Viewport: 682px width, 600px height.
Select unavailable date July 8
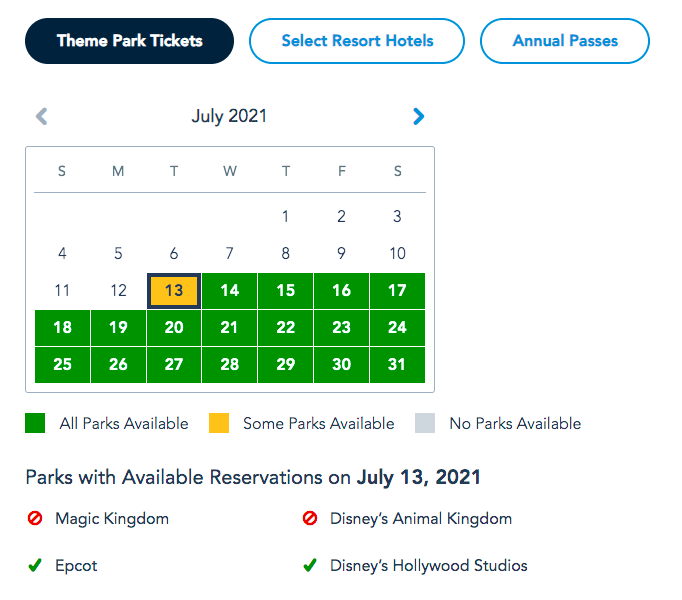[286, 254]
